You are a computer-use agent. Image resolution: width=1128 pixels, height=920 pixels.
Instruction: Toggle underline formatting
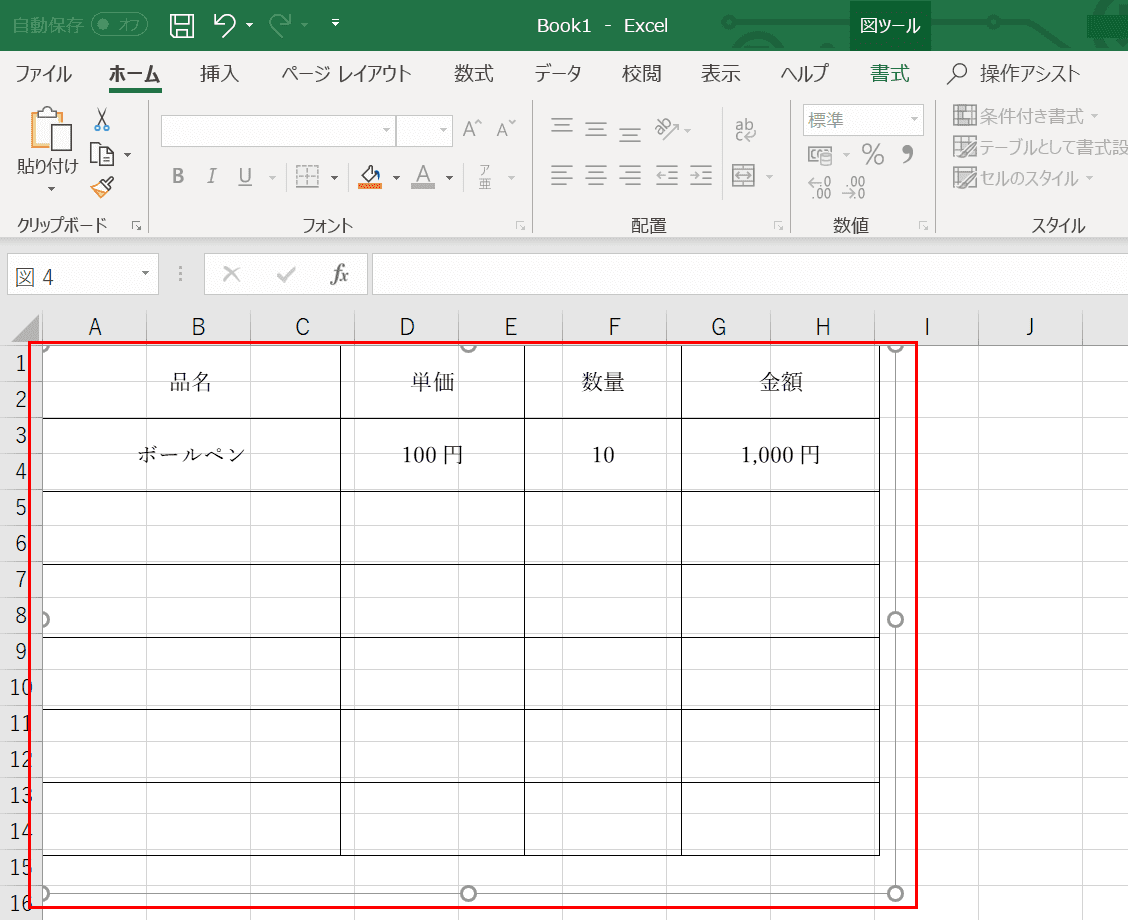click(x=245, y=176)
